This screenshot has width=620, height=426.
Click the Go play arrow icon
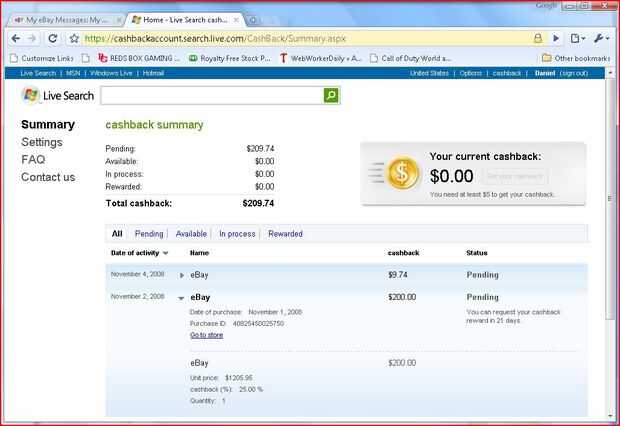(556, 38)
